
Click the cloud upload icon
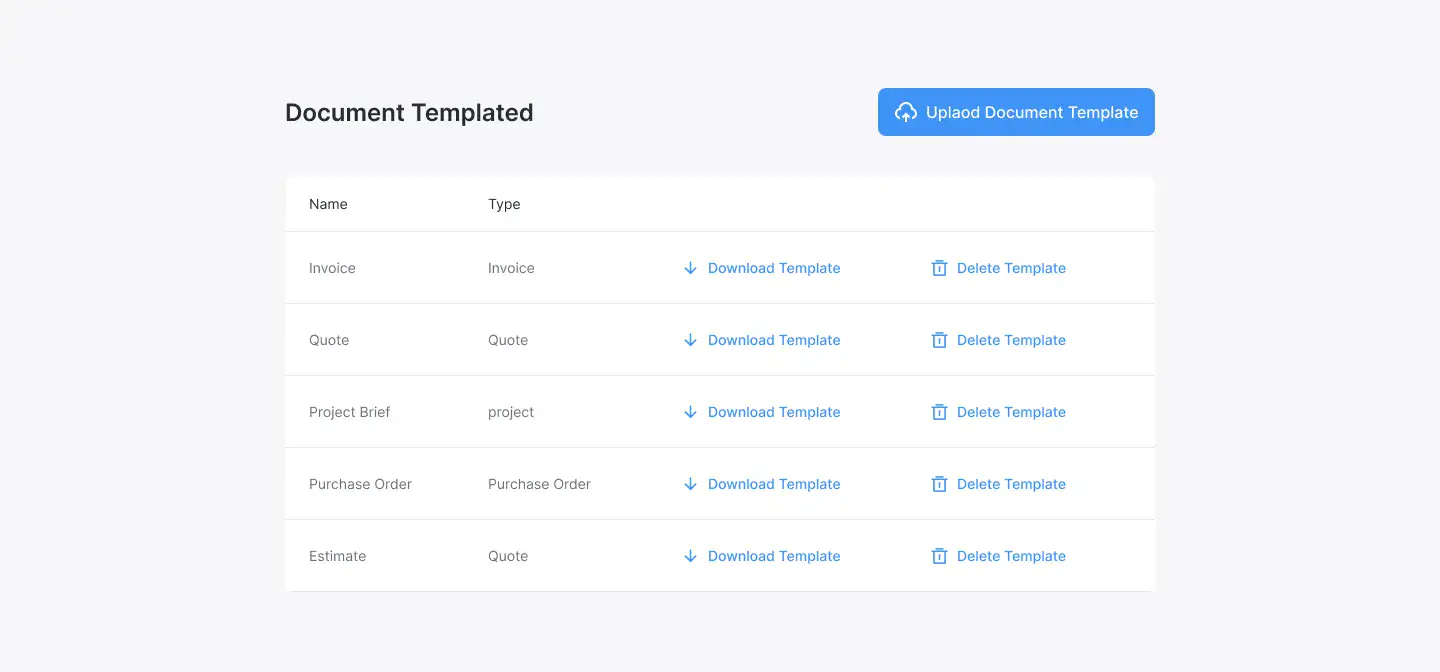coord(905,112)
